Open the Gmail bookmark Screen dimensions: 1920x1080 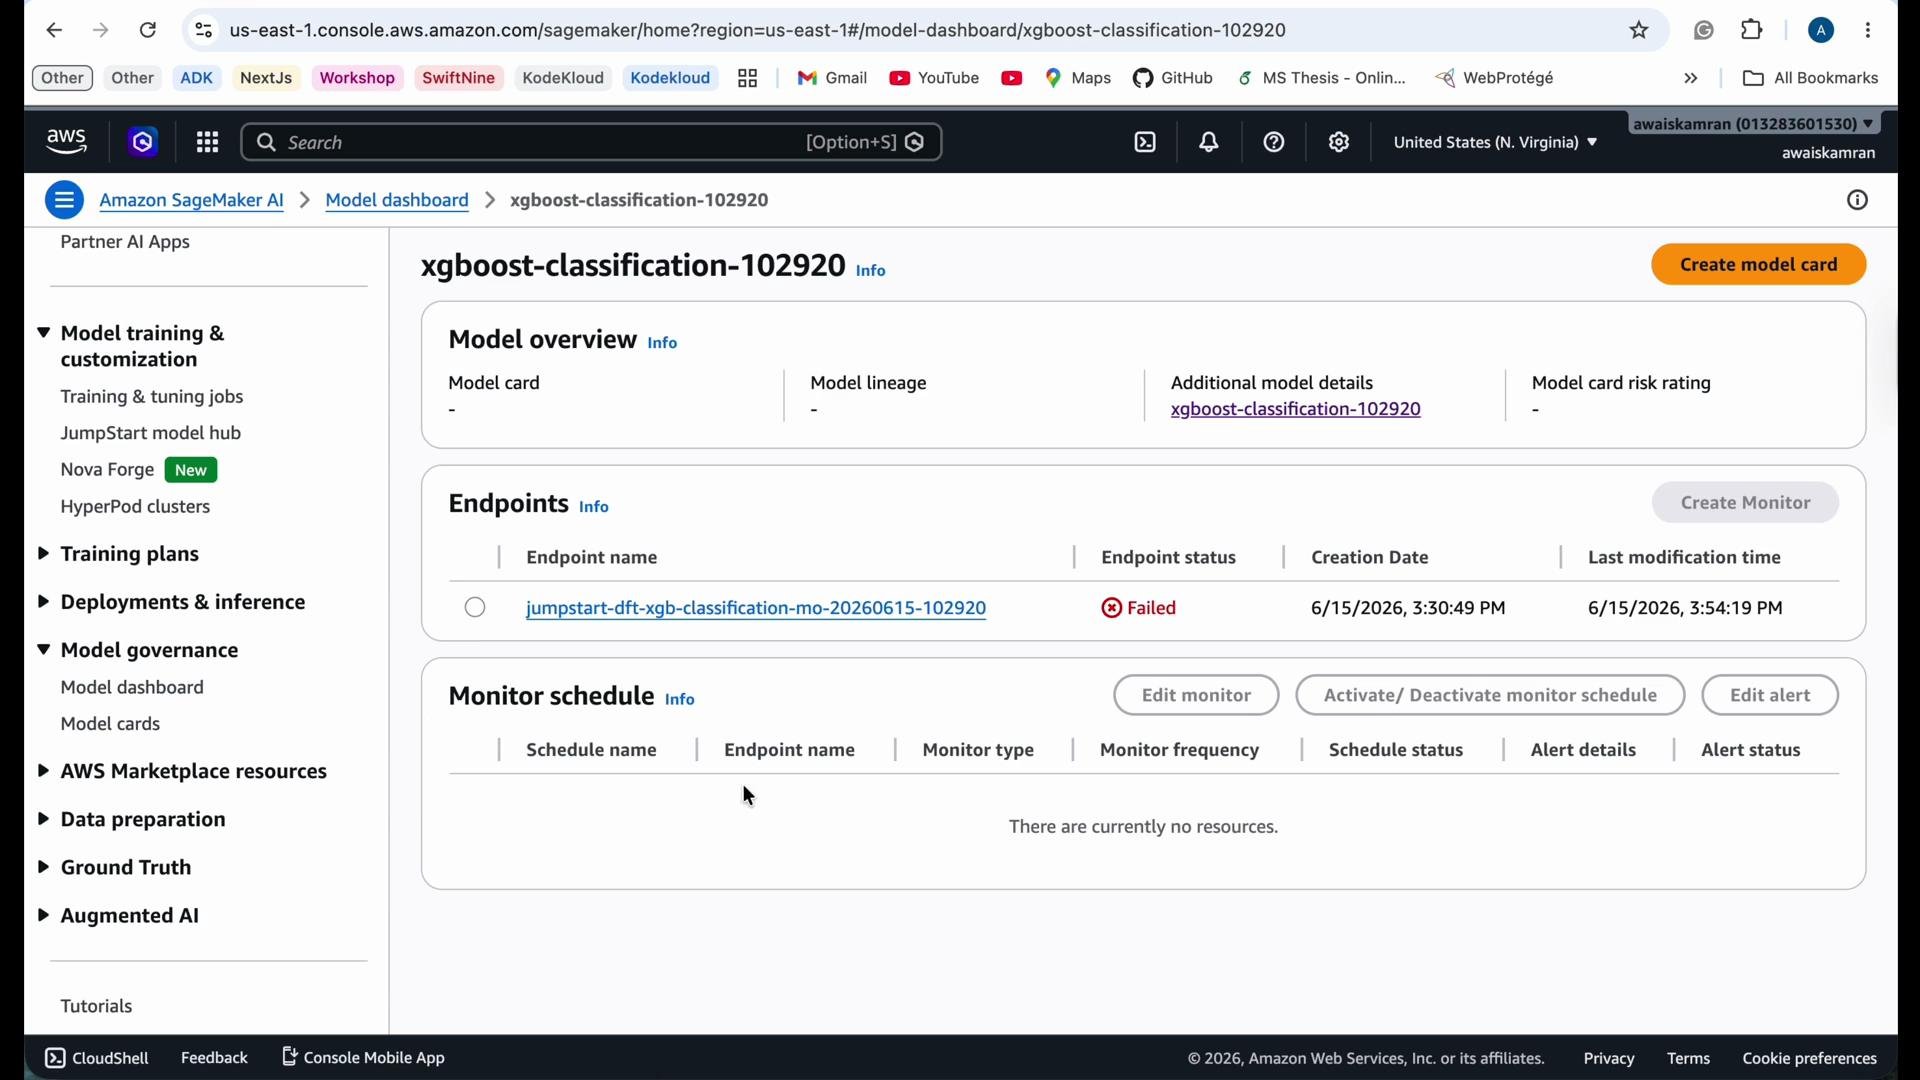point(832,79)
